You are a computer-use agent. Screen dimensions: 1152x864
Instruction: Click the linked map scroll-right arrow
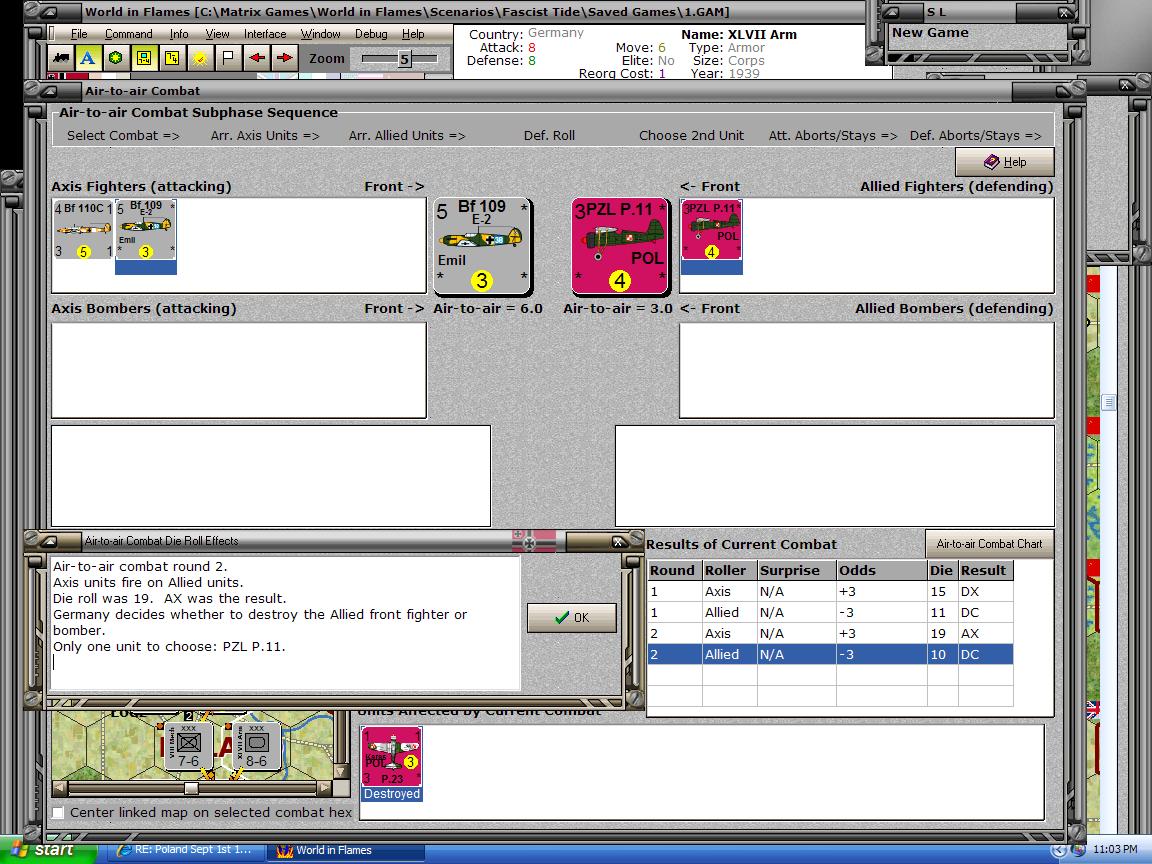(323, 788)
